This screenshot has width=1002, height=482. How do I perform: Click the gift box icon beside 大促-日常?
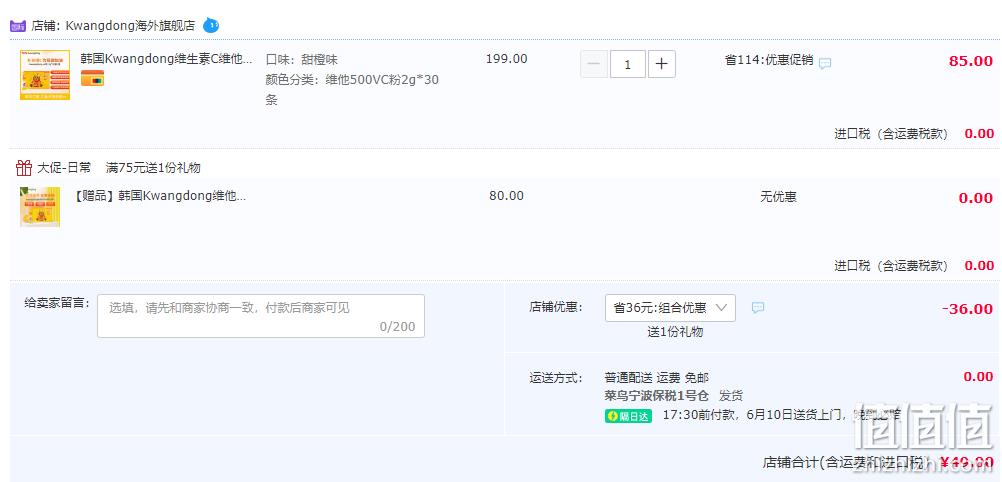click(x=24, y=168)
